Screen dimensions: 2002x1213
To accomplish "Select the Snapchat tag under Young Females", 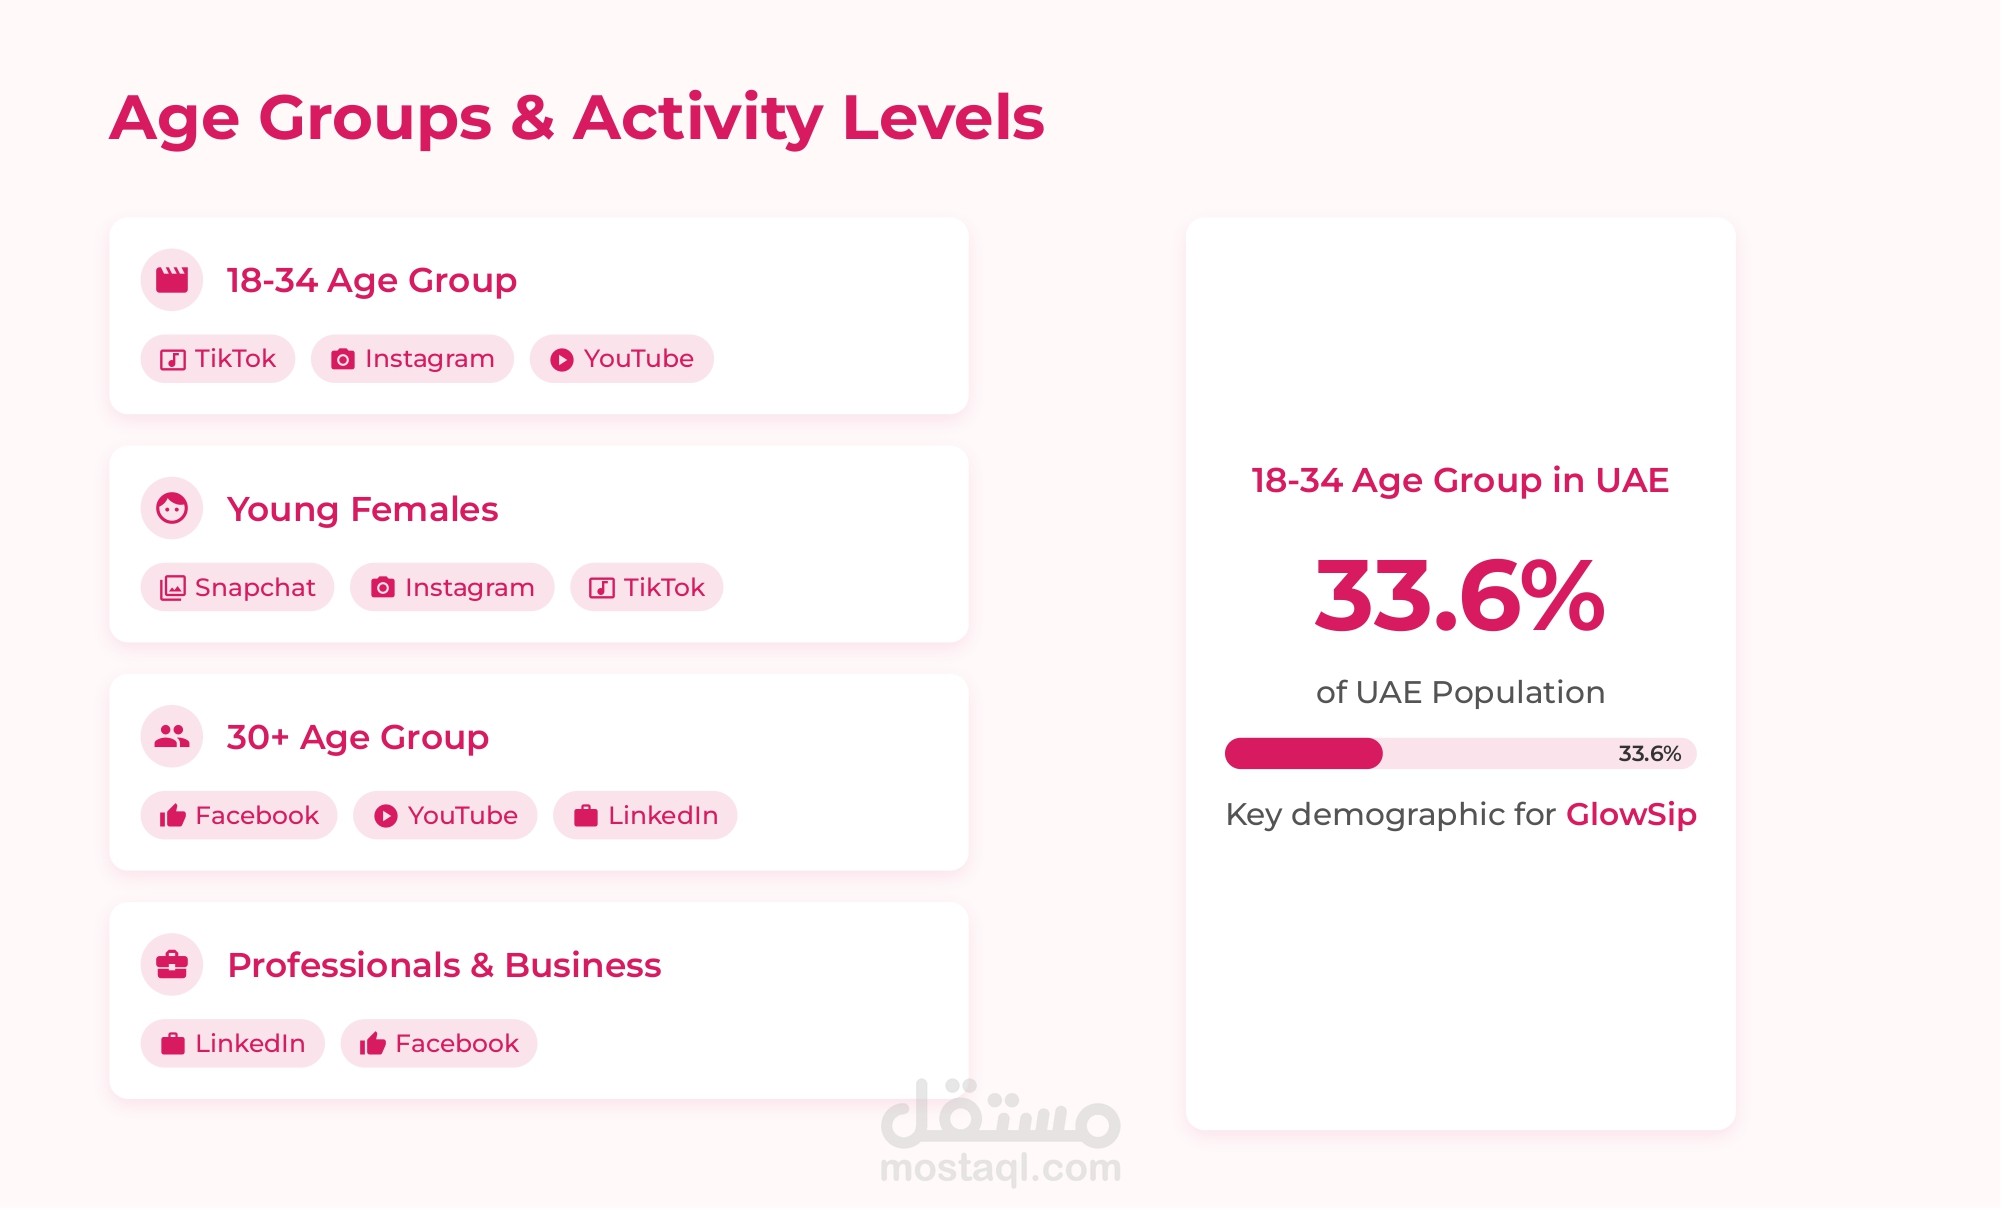I will (237, 588).
